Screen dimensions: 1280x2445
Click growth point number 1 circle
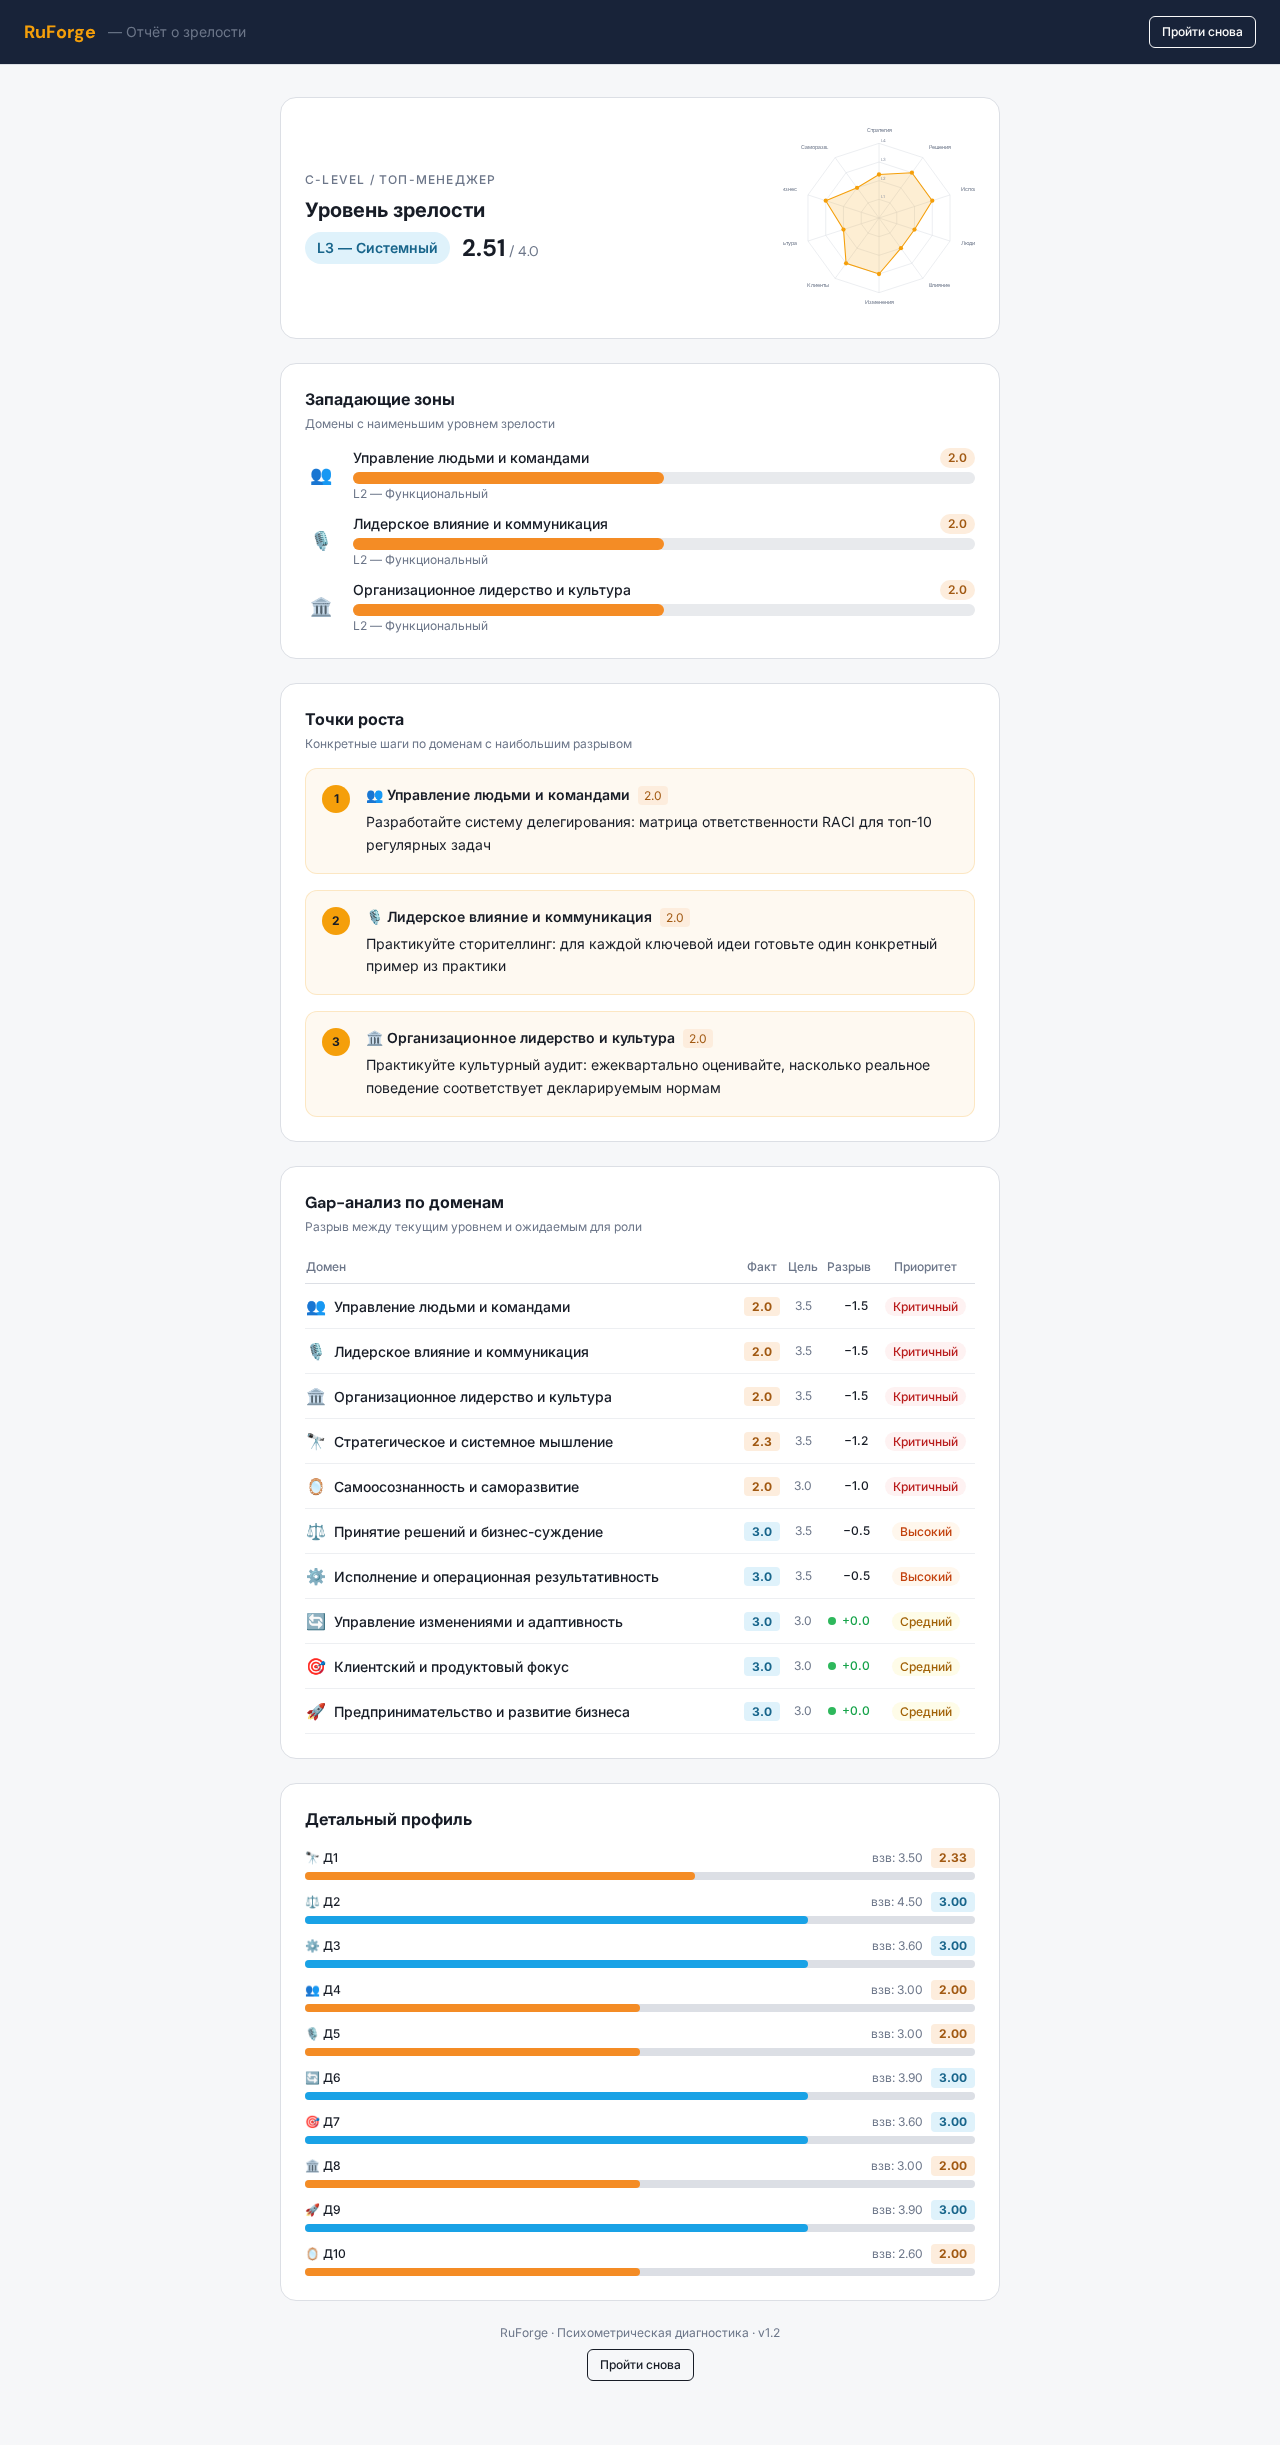[x=336, y=799]
